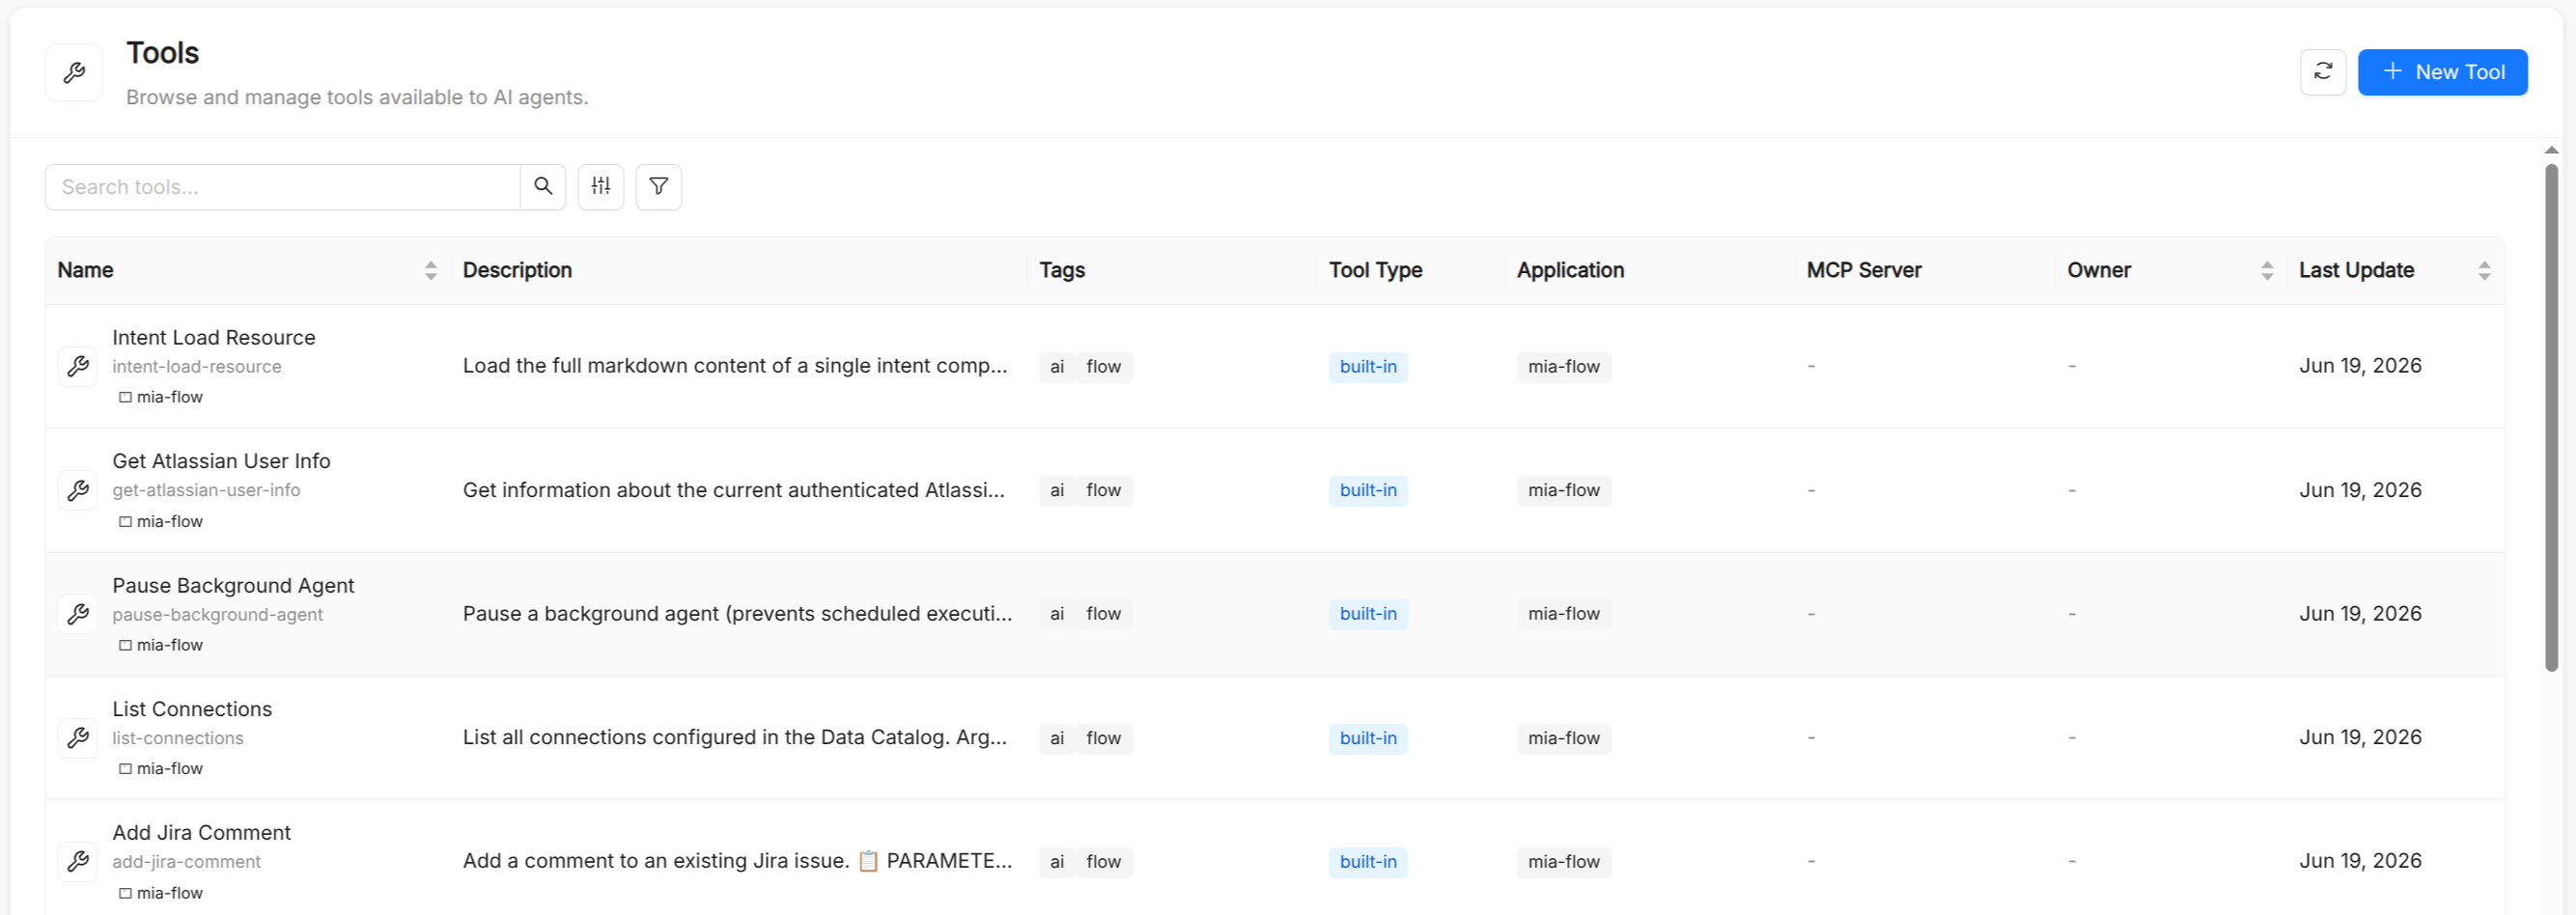
Task: Click the add-jira-comment slug text
Action: coord(186,862)
